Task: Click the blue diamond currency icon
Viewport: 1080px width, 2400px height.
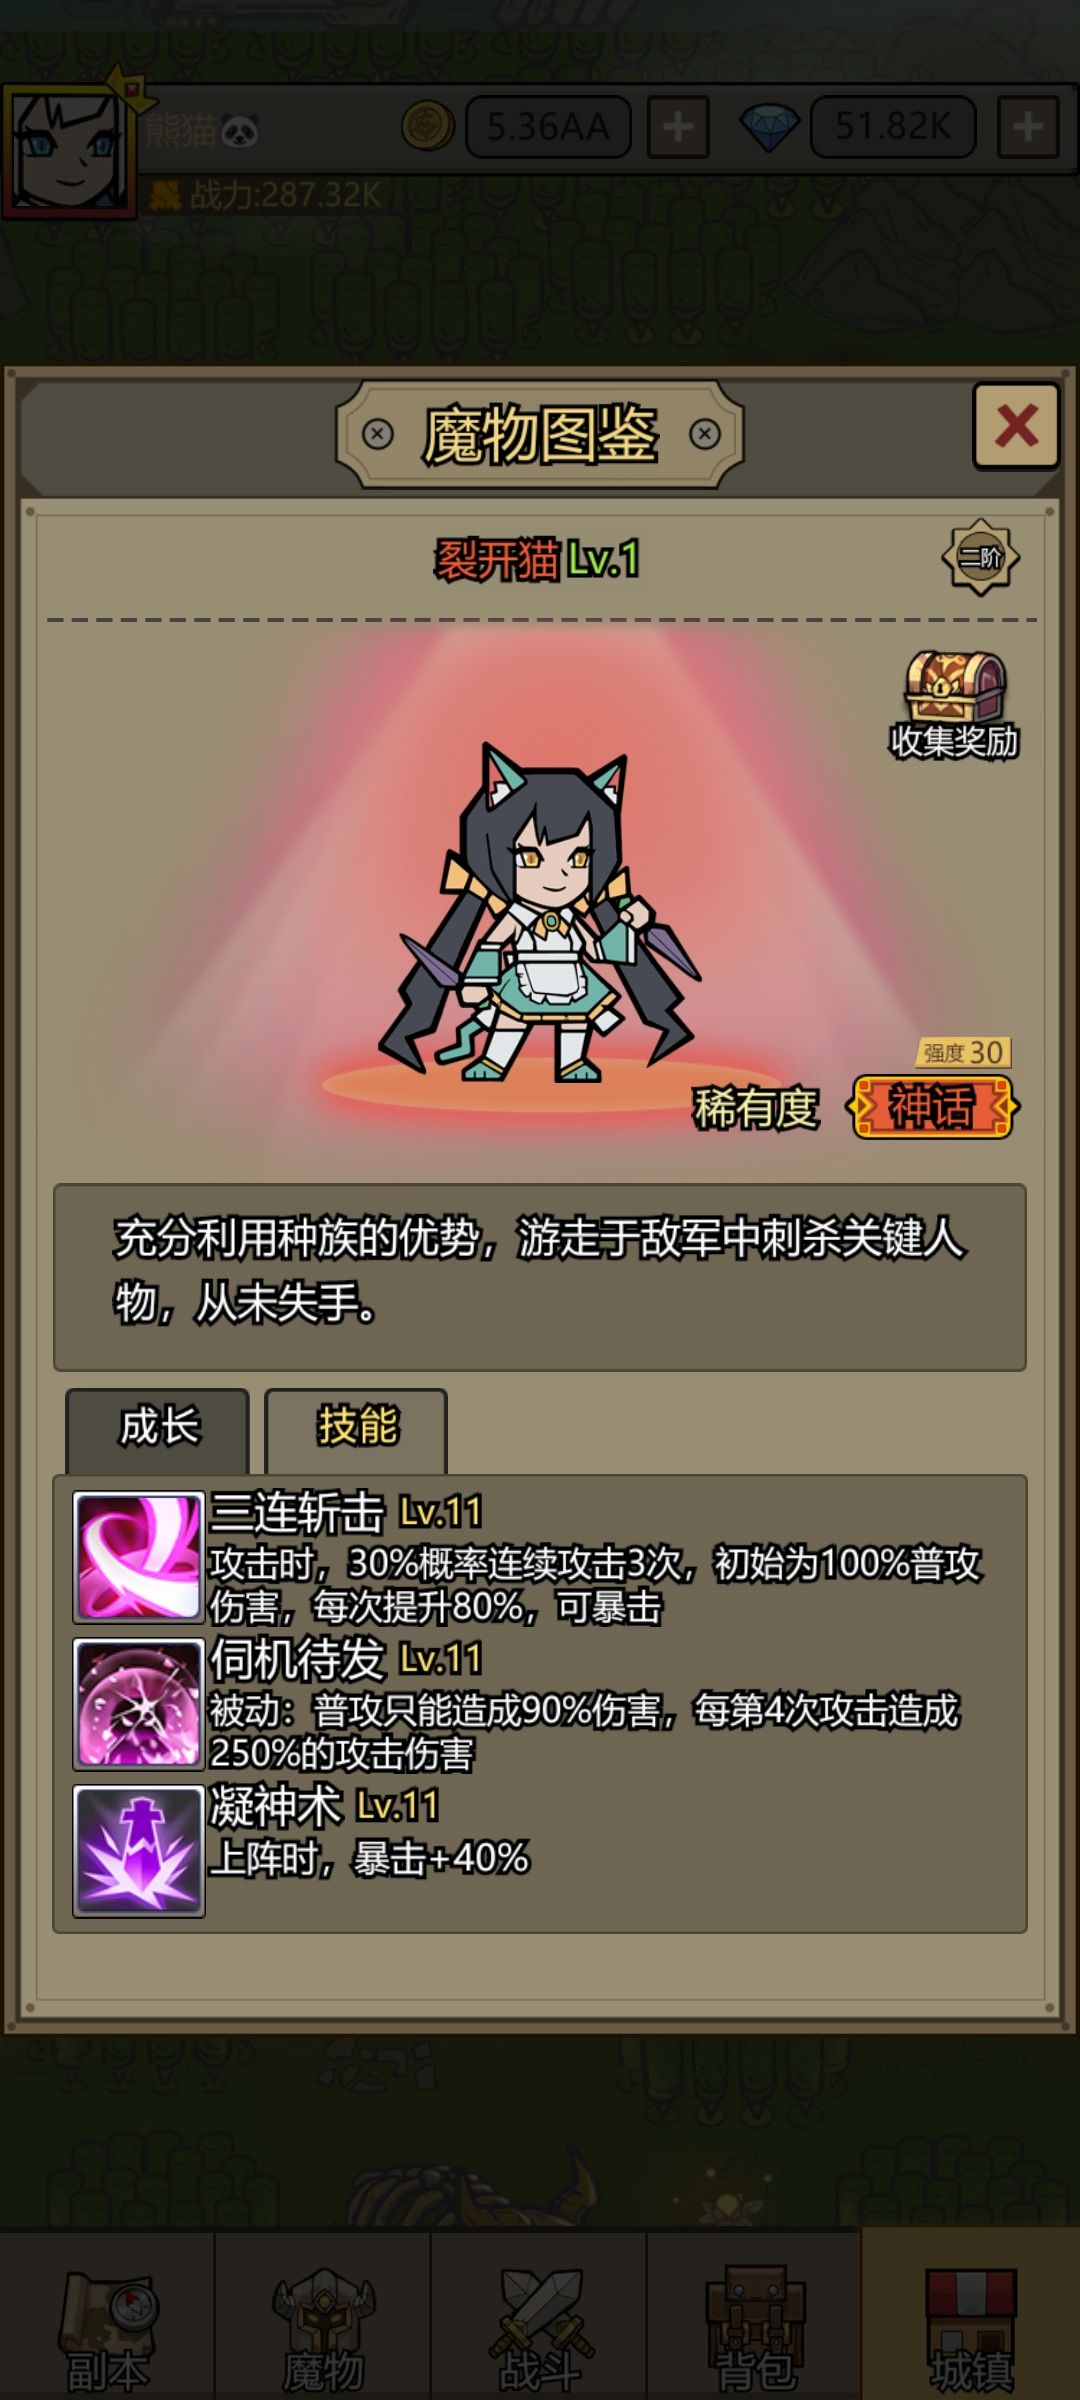Action: 769,127
